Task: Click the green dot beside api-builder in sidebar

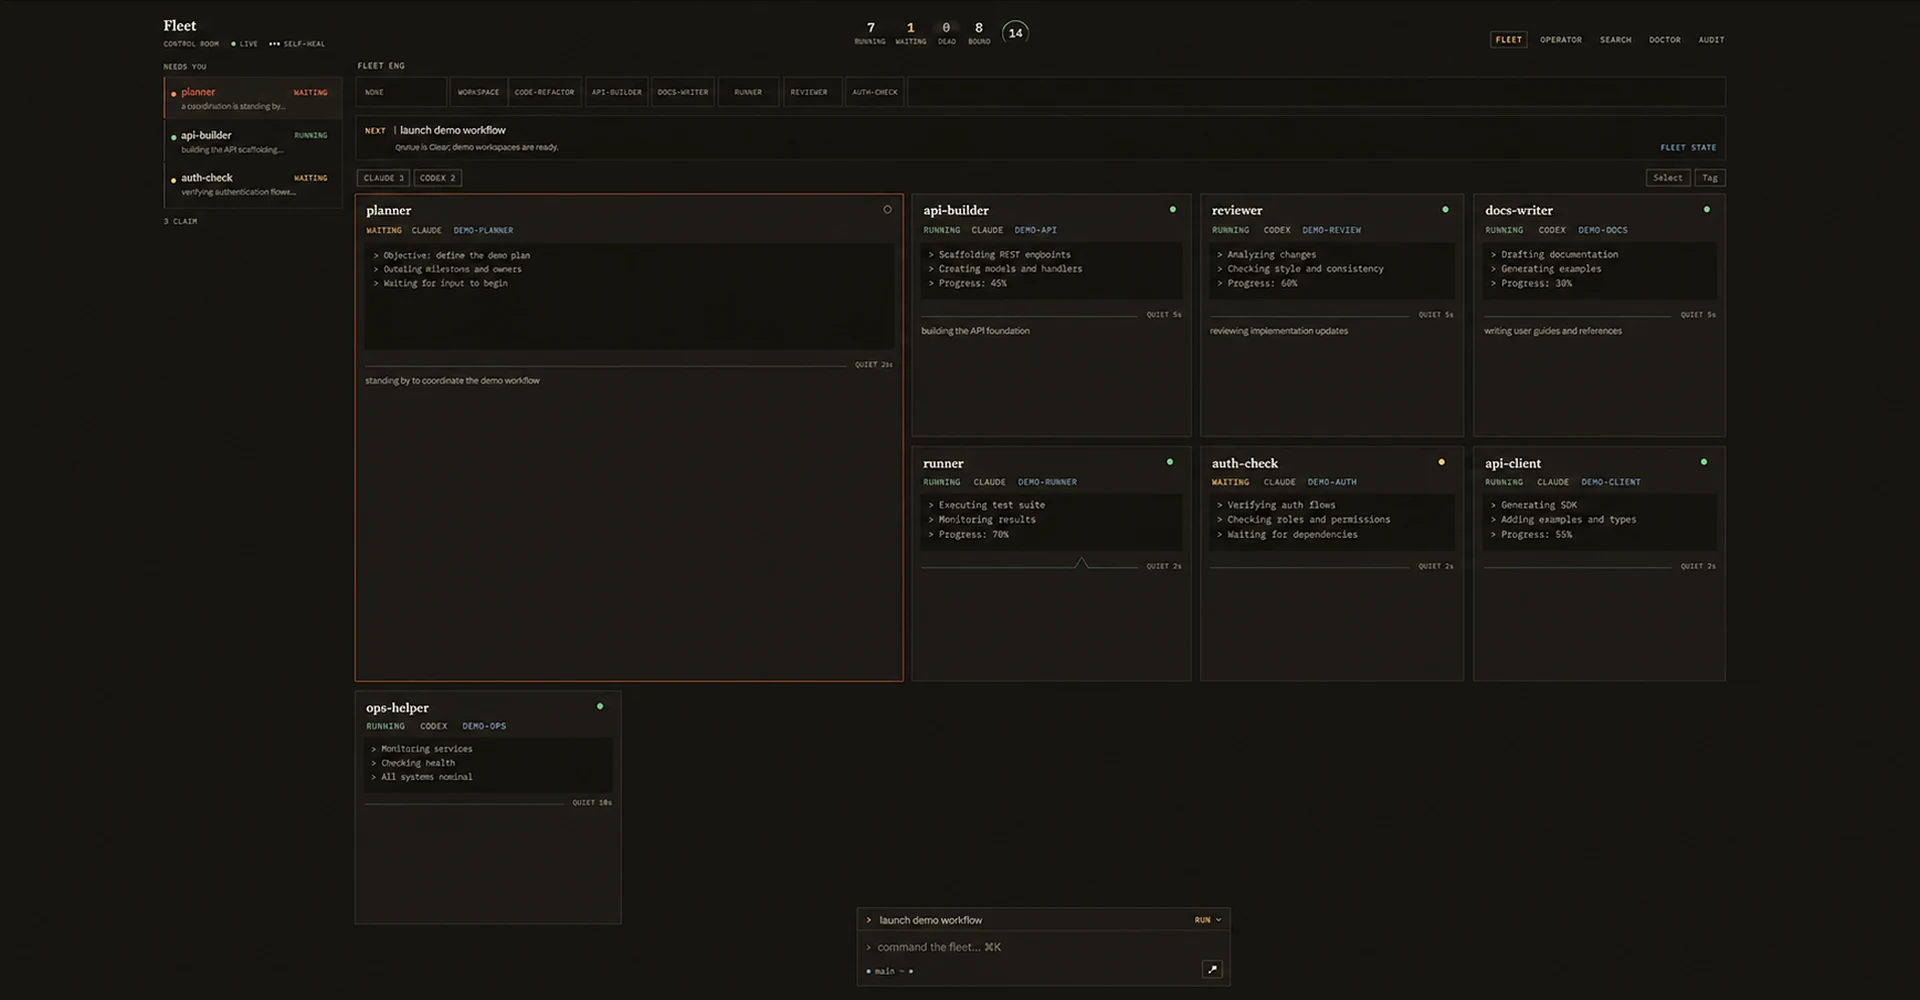Action: (174, 137)
